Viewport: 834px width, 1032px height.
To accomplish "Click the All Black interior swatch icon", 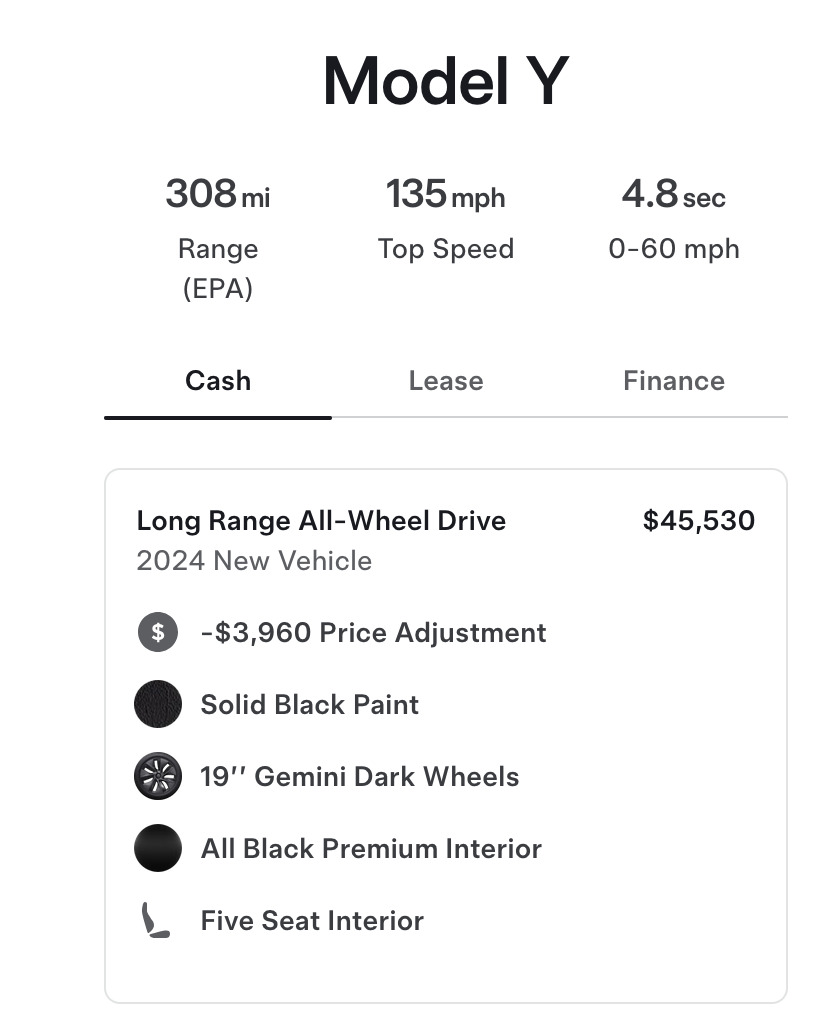I will tap(158, 848).
